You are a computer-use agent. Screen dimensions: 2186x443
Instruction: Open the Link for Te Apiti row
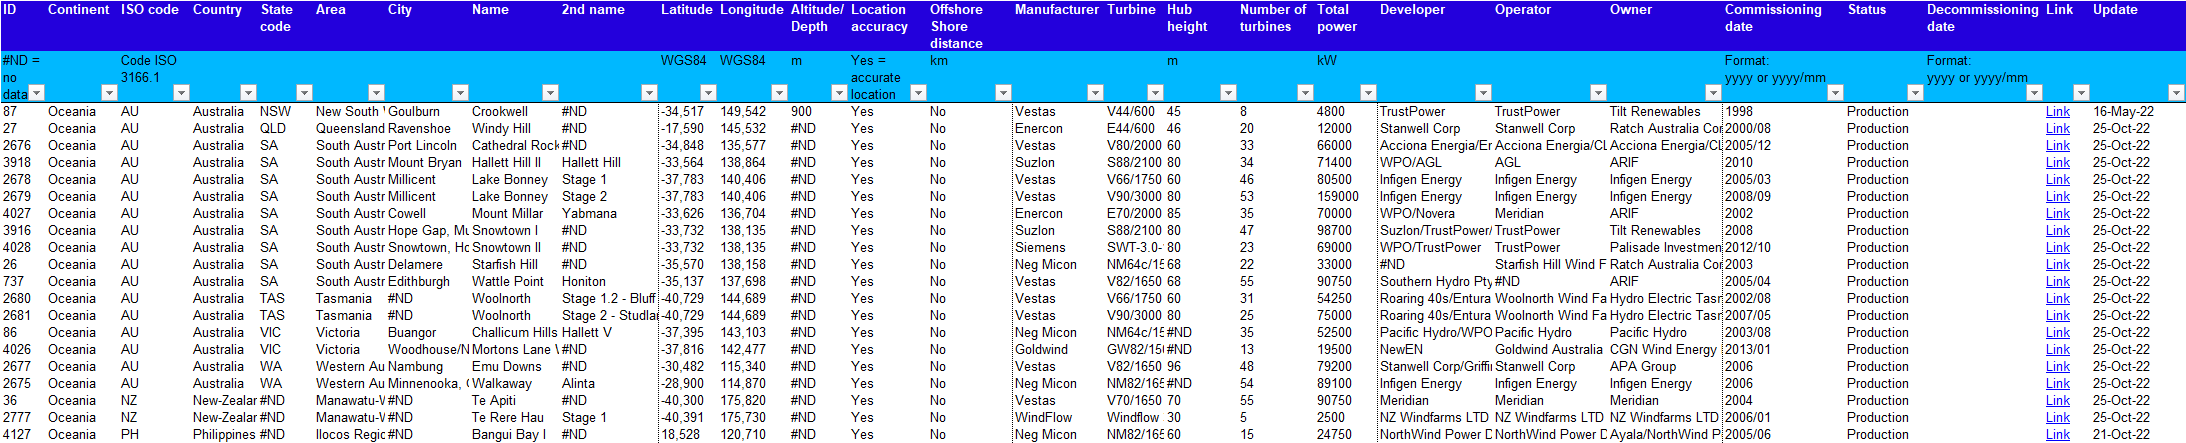click(x=2058, y=401)
